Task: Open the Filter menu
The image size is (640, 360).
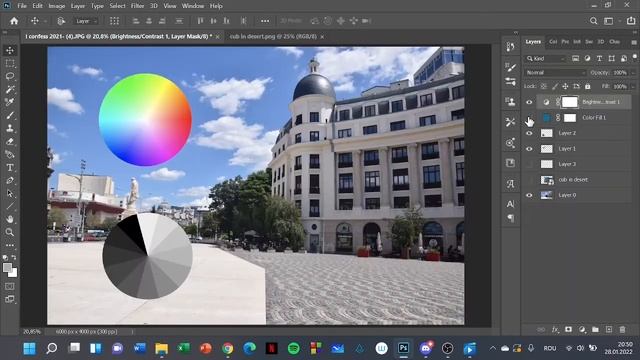Action: tap(138, 6)
